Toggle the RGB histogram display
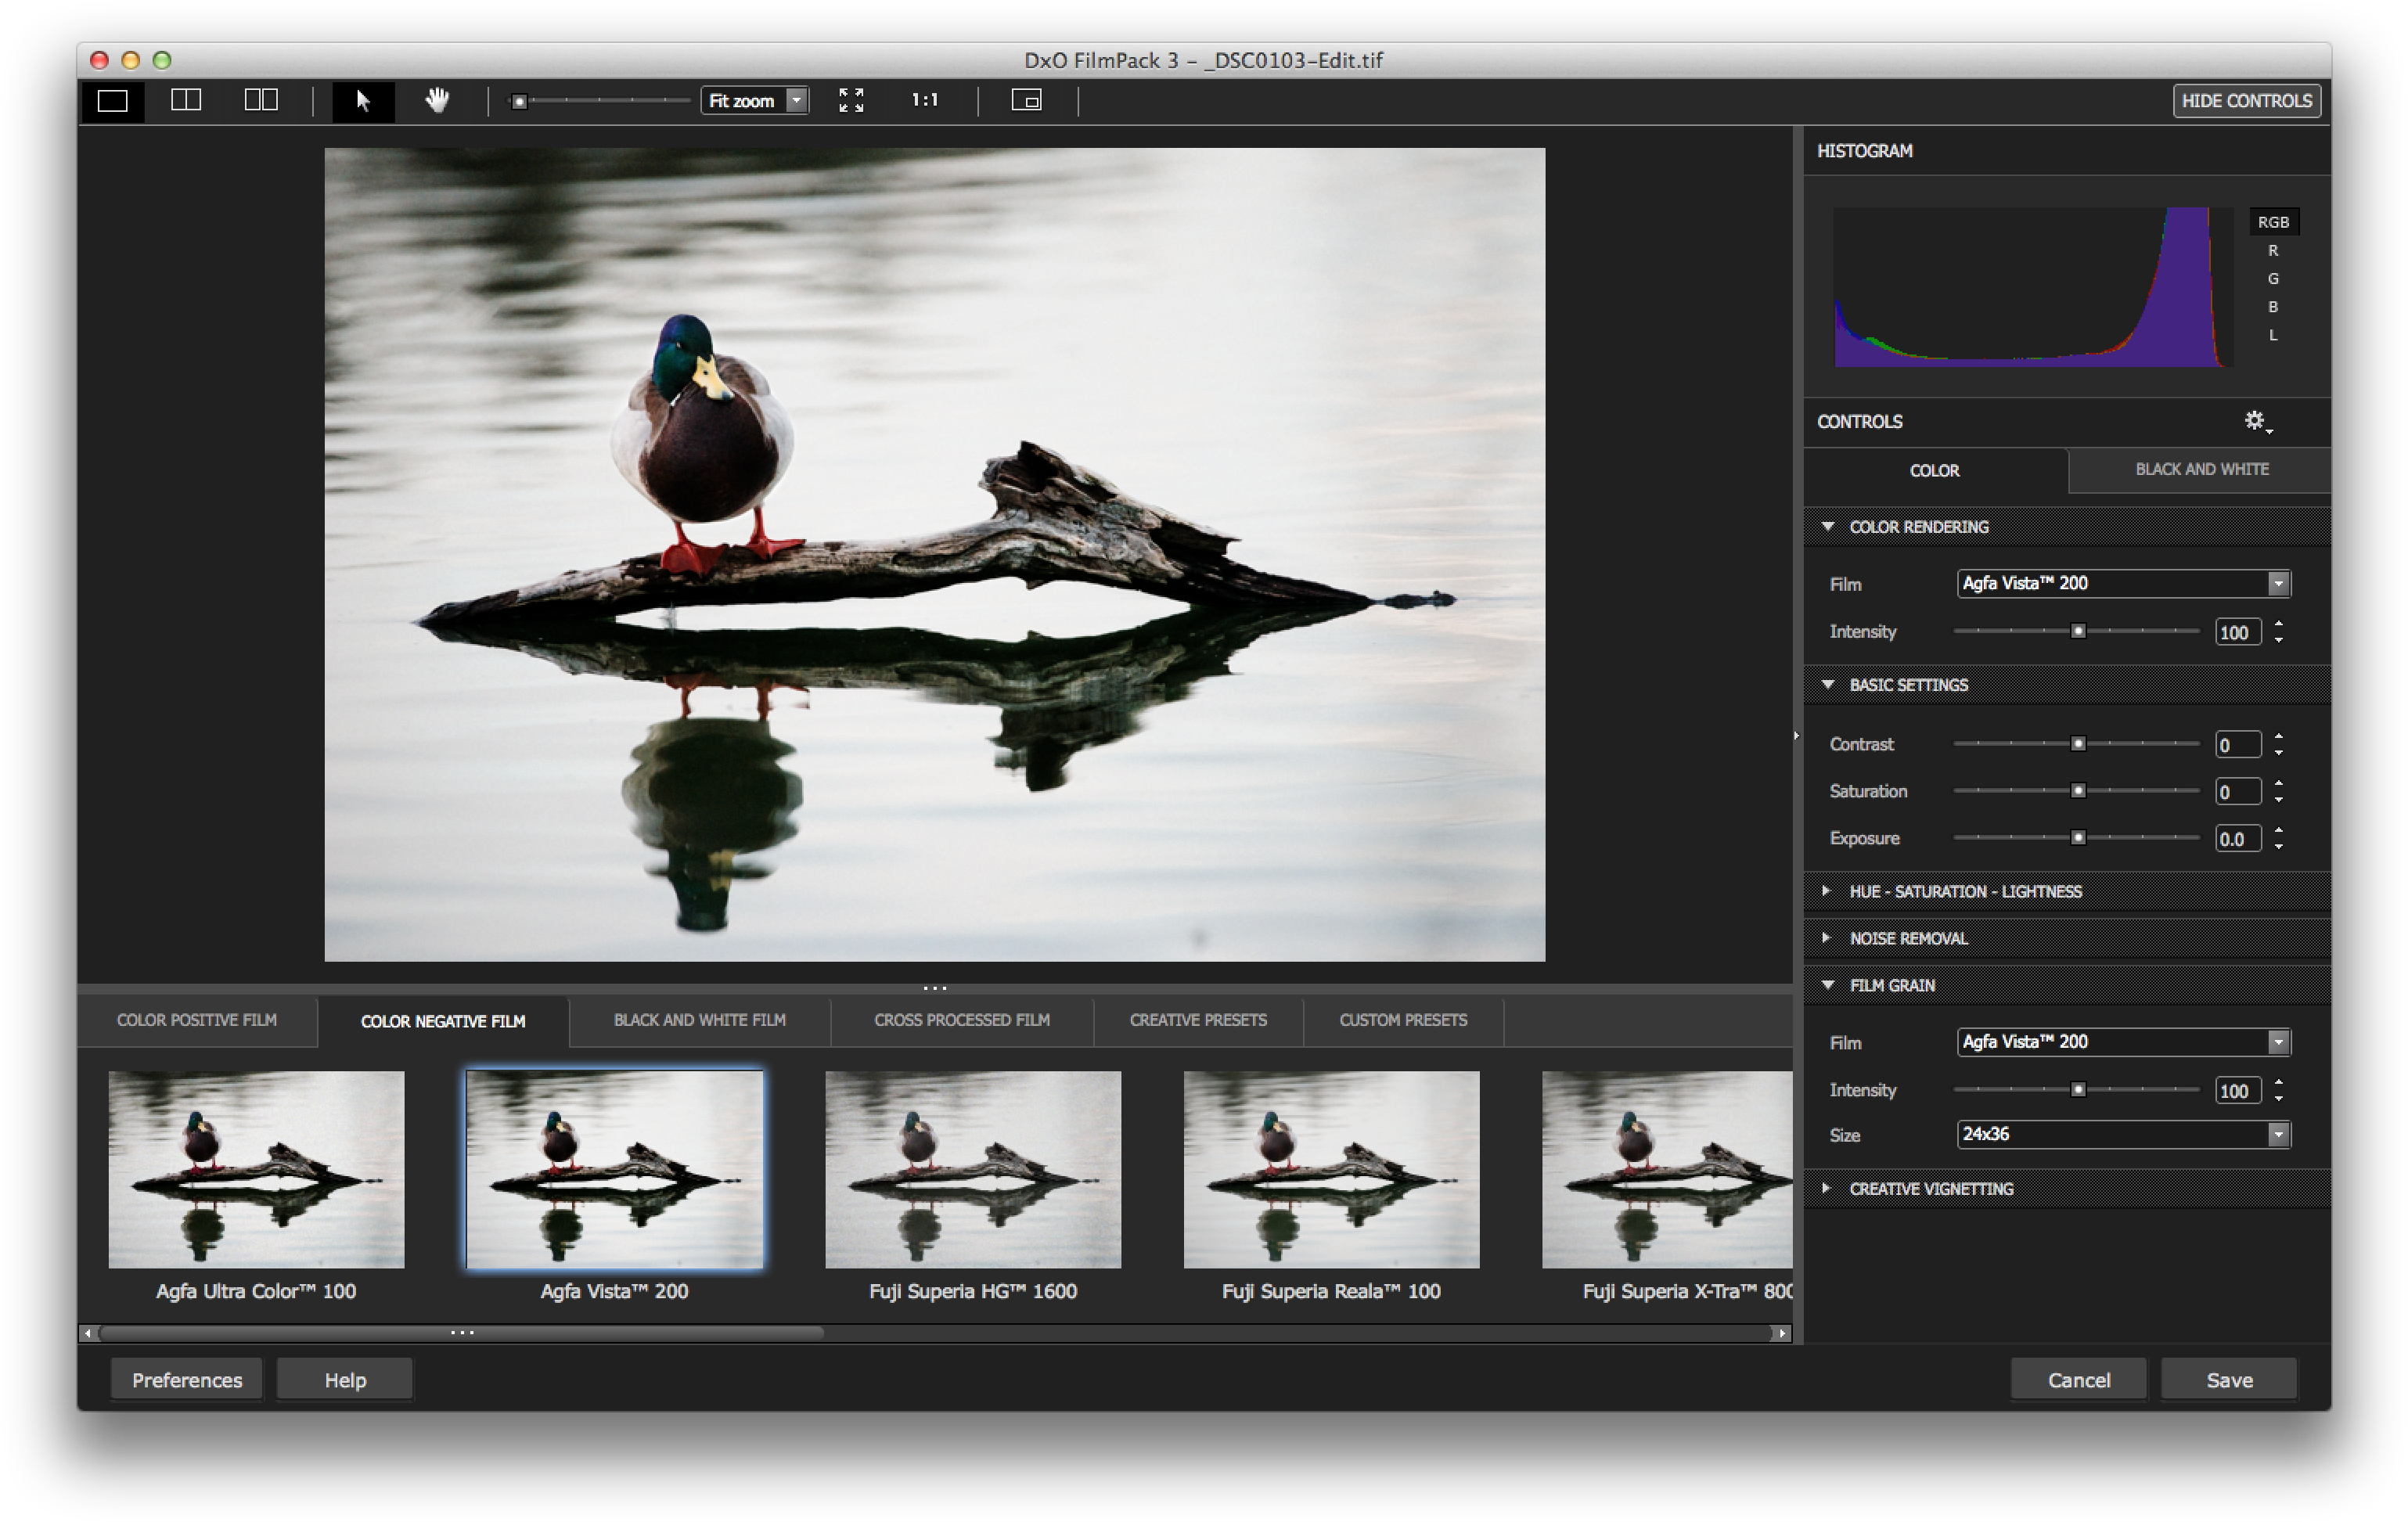The height and width of the screenshot is (1522, 2408). pyautogui.click(x=2274, y=221)
